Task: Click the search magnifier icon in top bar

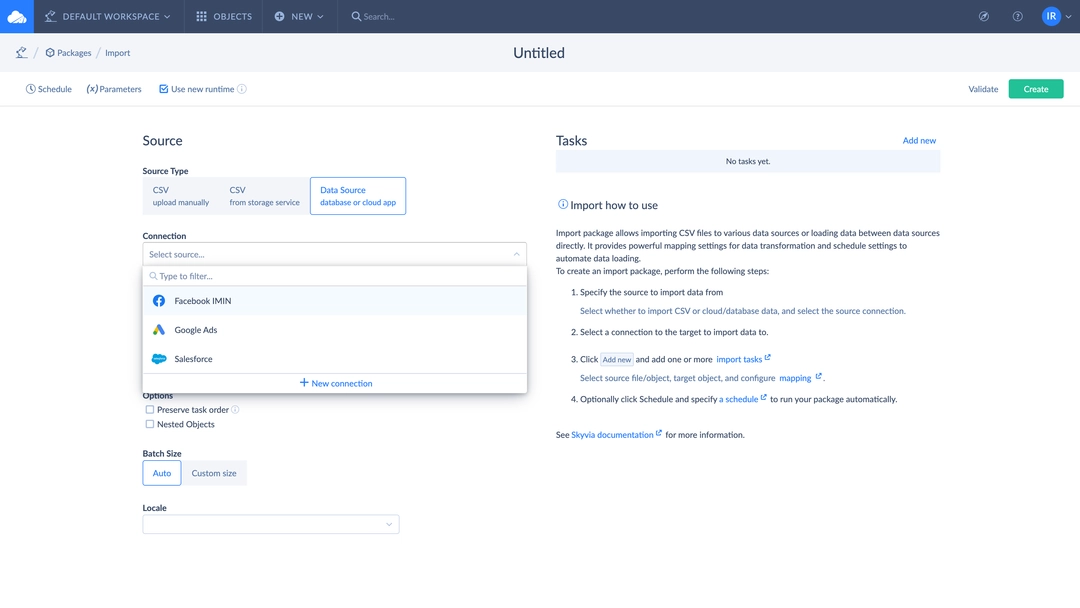Action: pos(356,17)
